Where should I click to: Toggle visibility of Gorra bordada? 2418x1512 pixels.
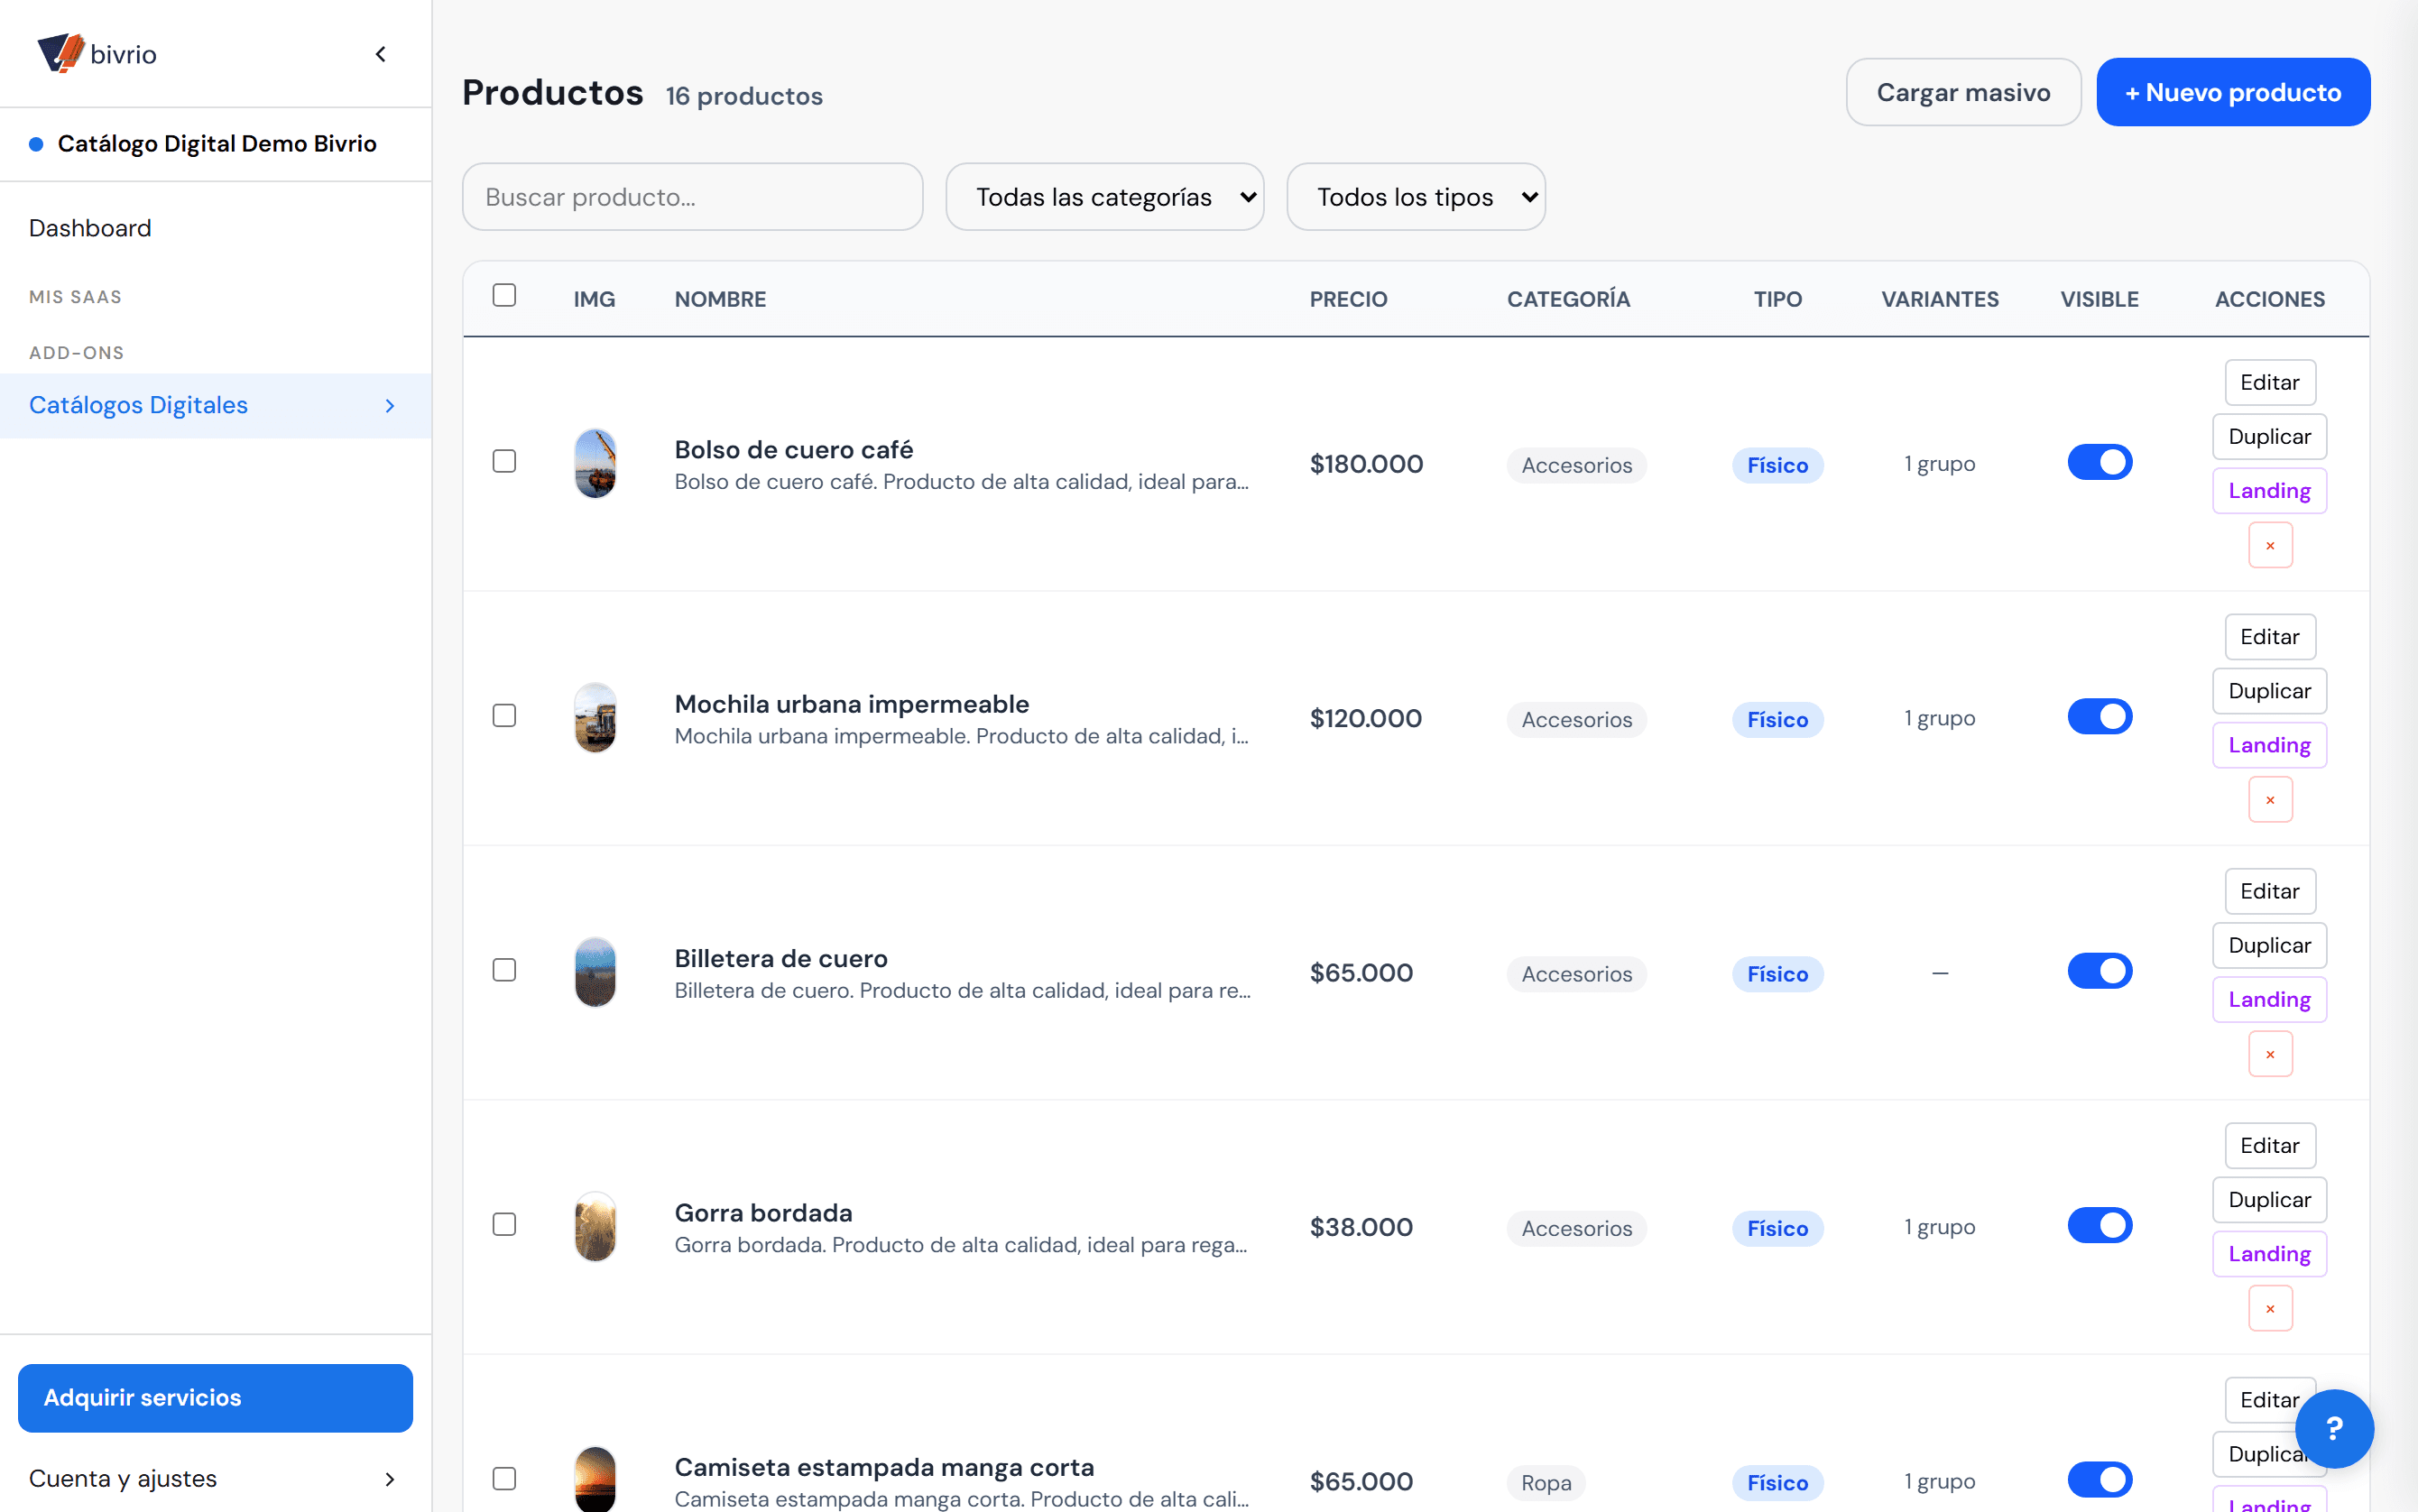[x=2099, y=1225]
